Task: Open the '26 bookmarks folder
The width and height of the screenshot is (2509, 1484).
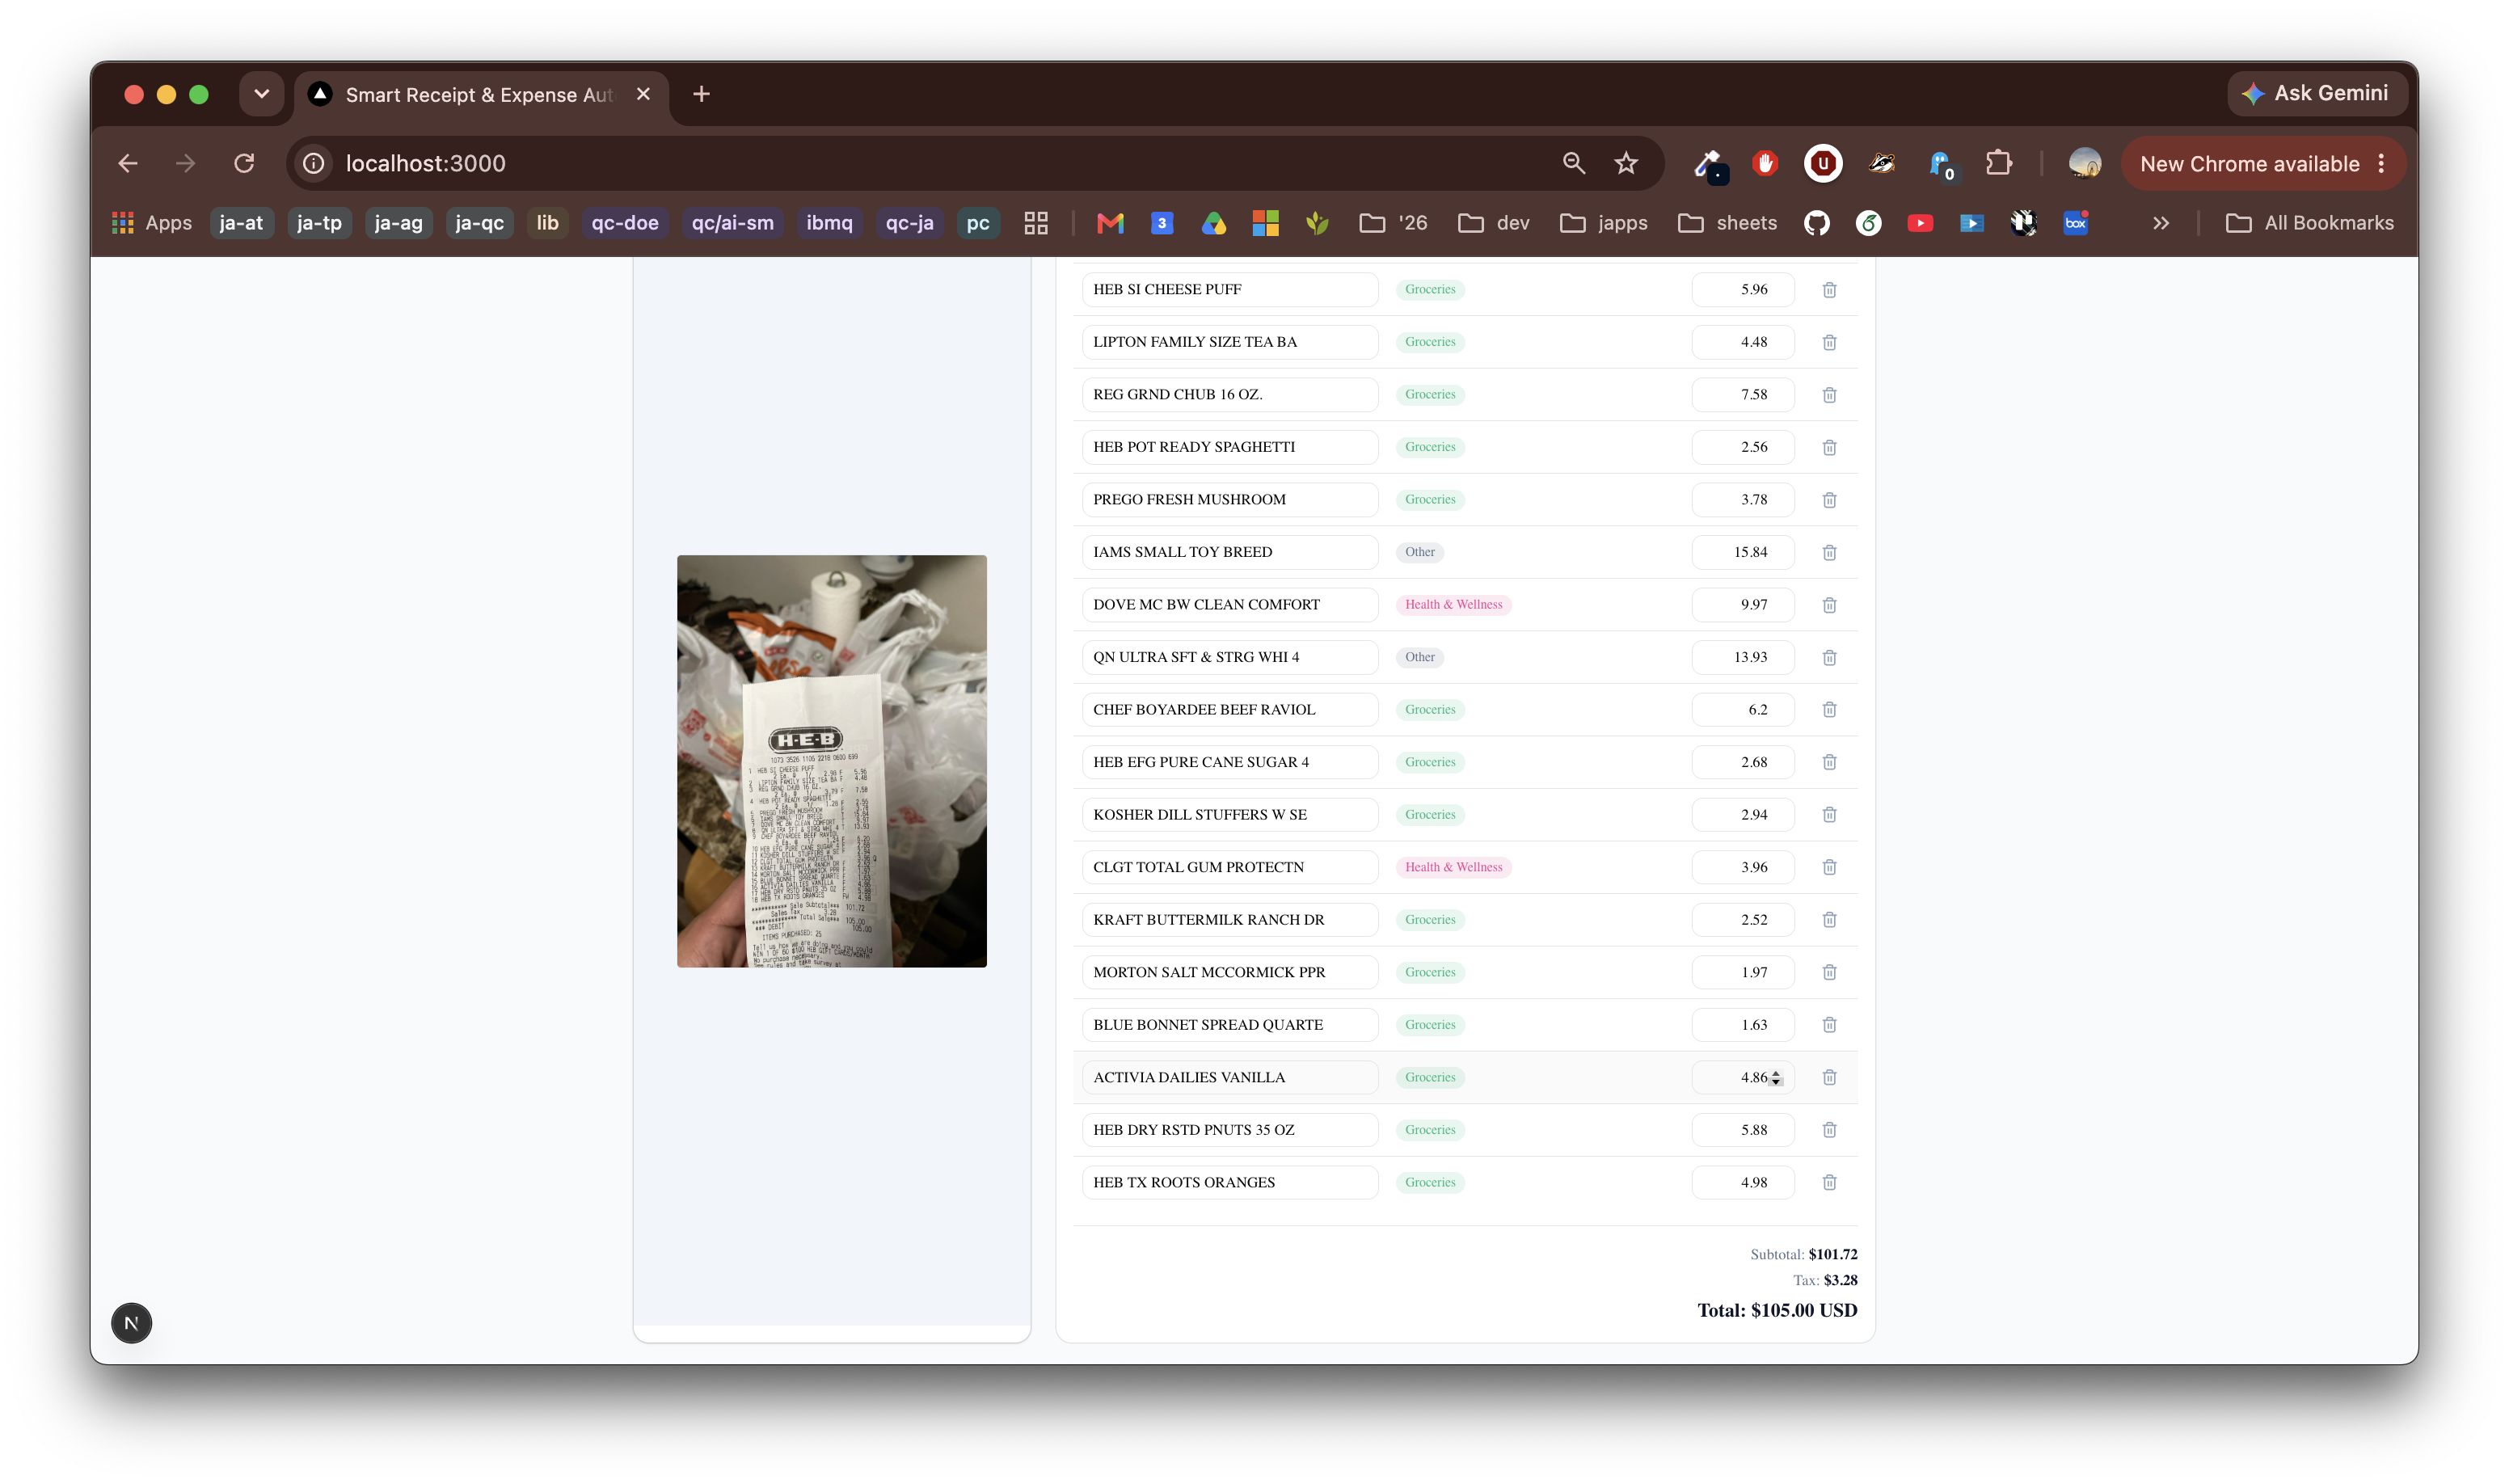Action: 1393,223
